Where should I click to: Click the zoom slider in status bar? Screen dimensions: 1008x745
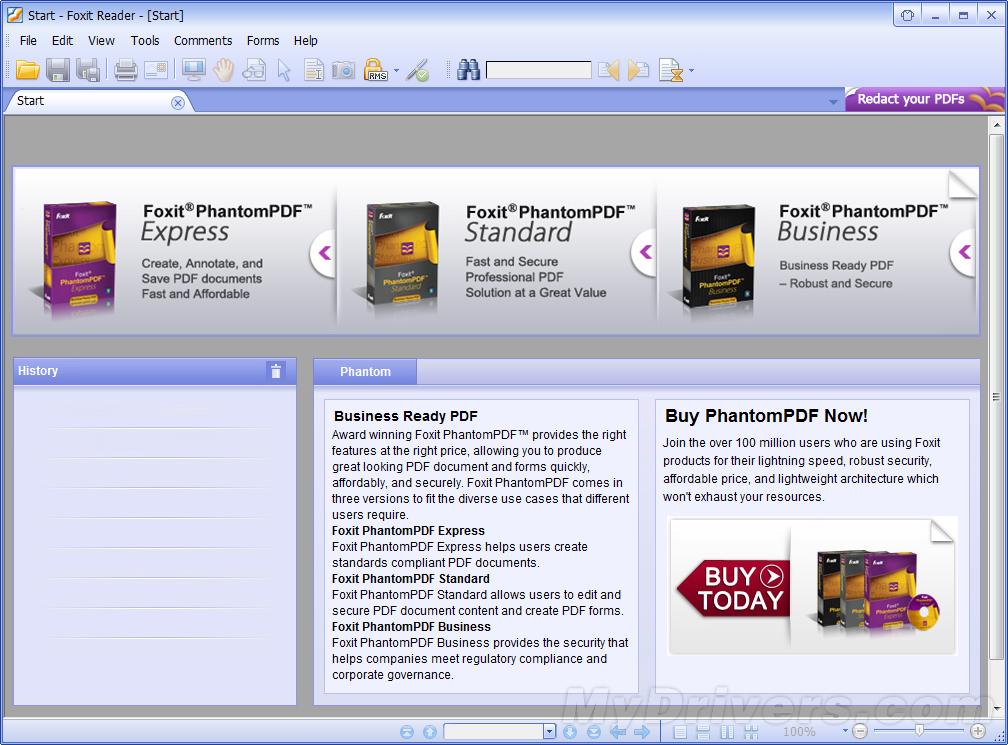(918, 732)
